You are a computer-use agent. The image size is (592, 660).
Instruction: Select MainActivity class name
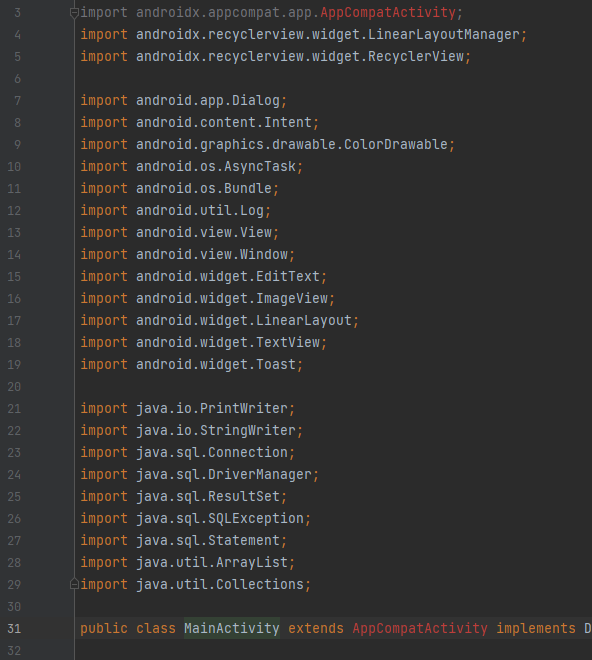point(232,628)
